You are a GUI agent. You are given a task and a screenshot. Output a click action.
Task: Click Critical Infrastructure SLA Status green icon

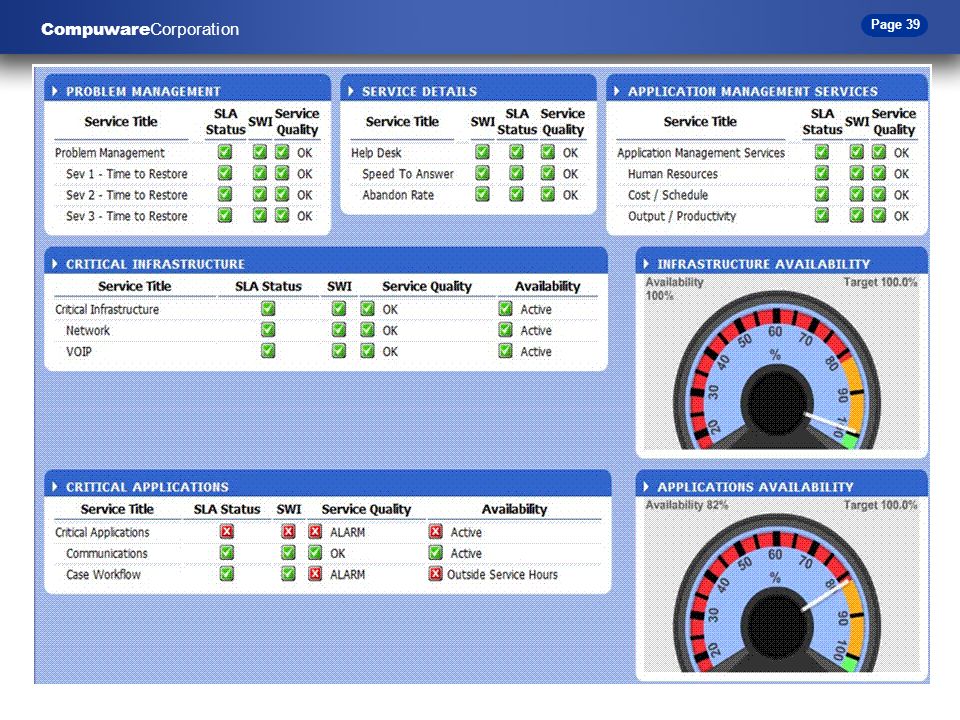pyautogui.click(x=268, y=309)
